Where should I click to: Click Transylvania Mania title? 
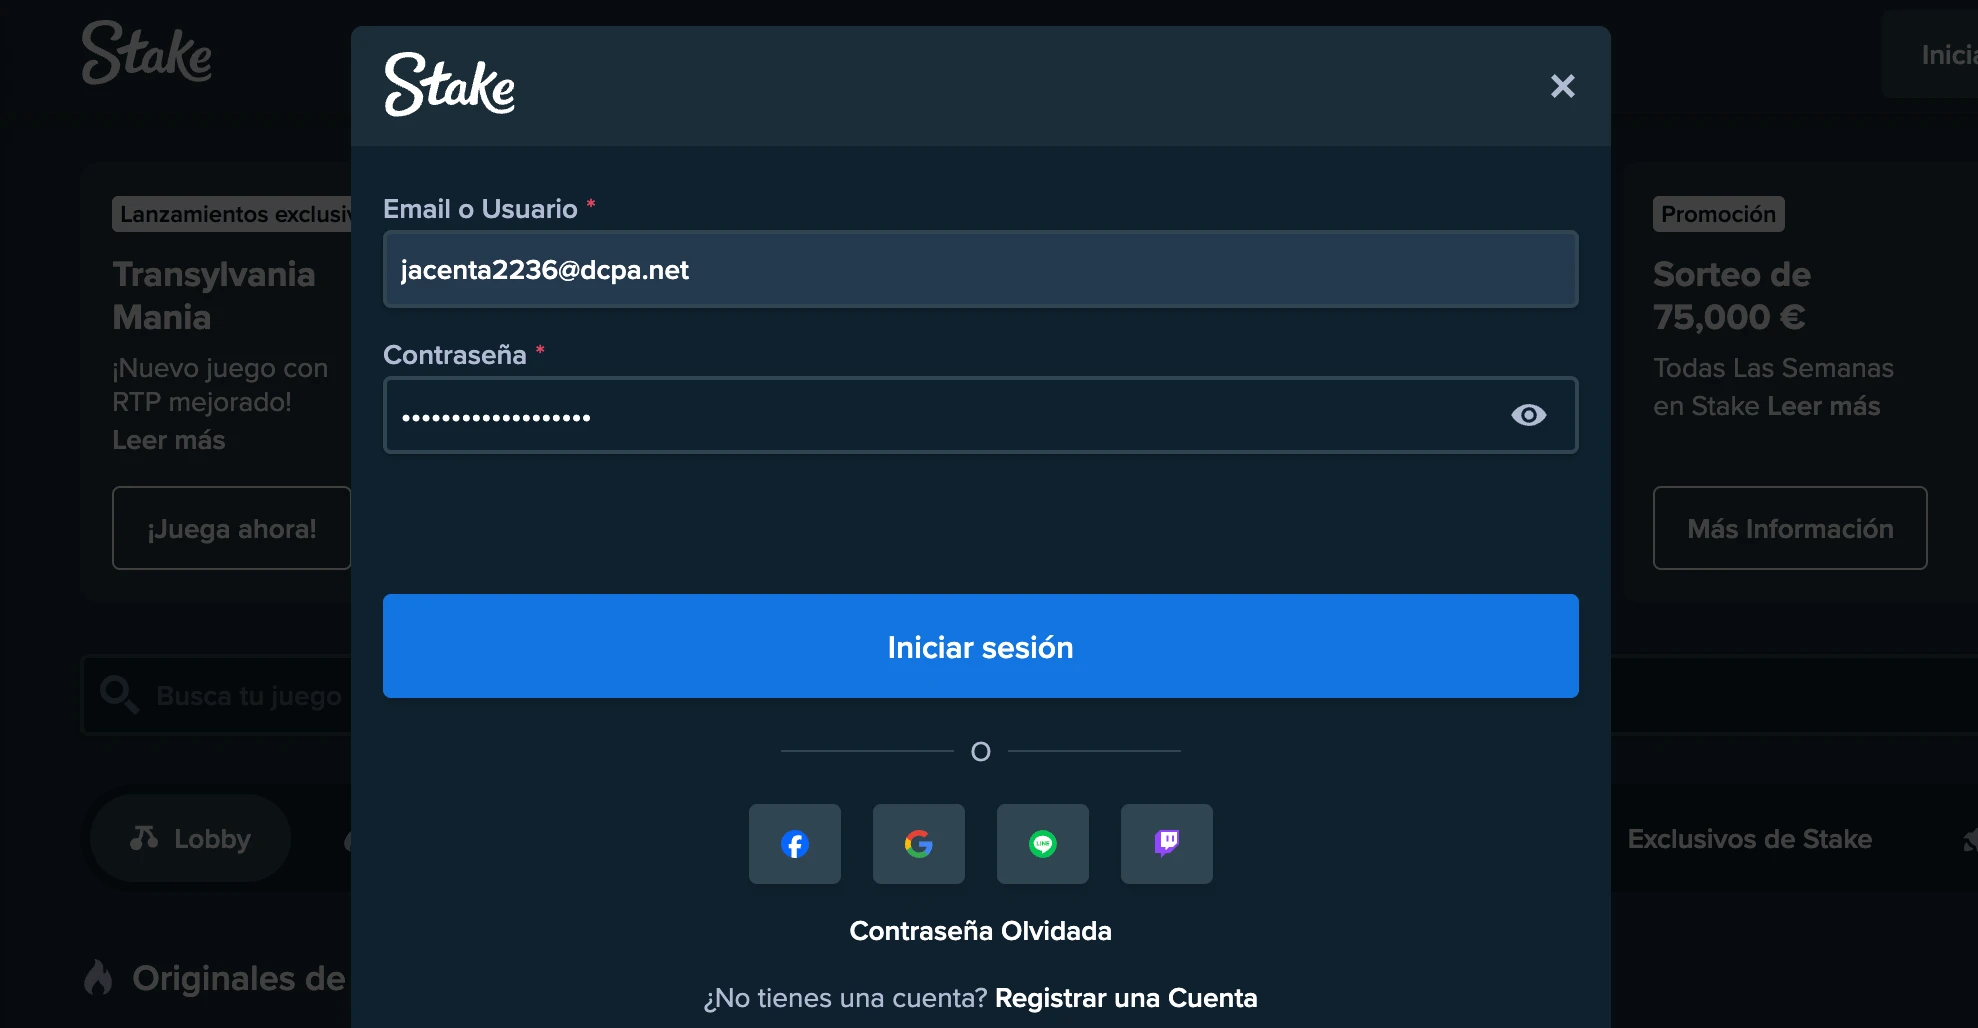(x=214, y=296)
